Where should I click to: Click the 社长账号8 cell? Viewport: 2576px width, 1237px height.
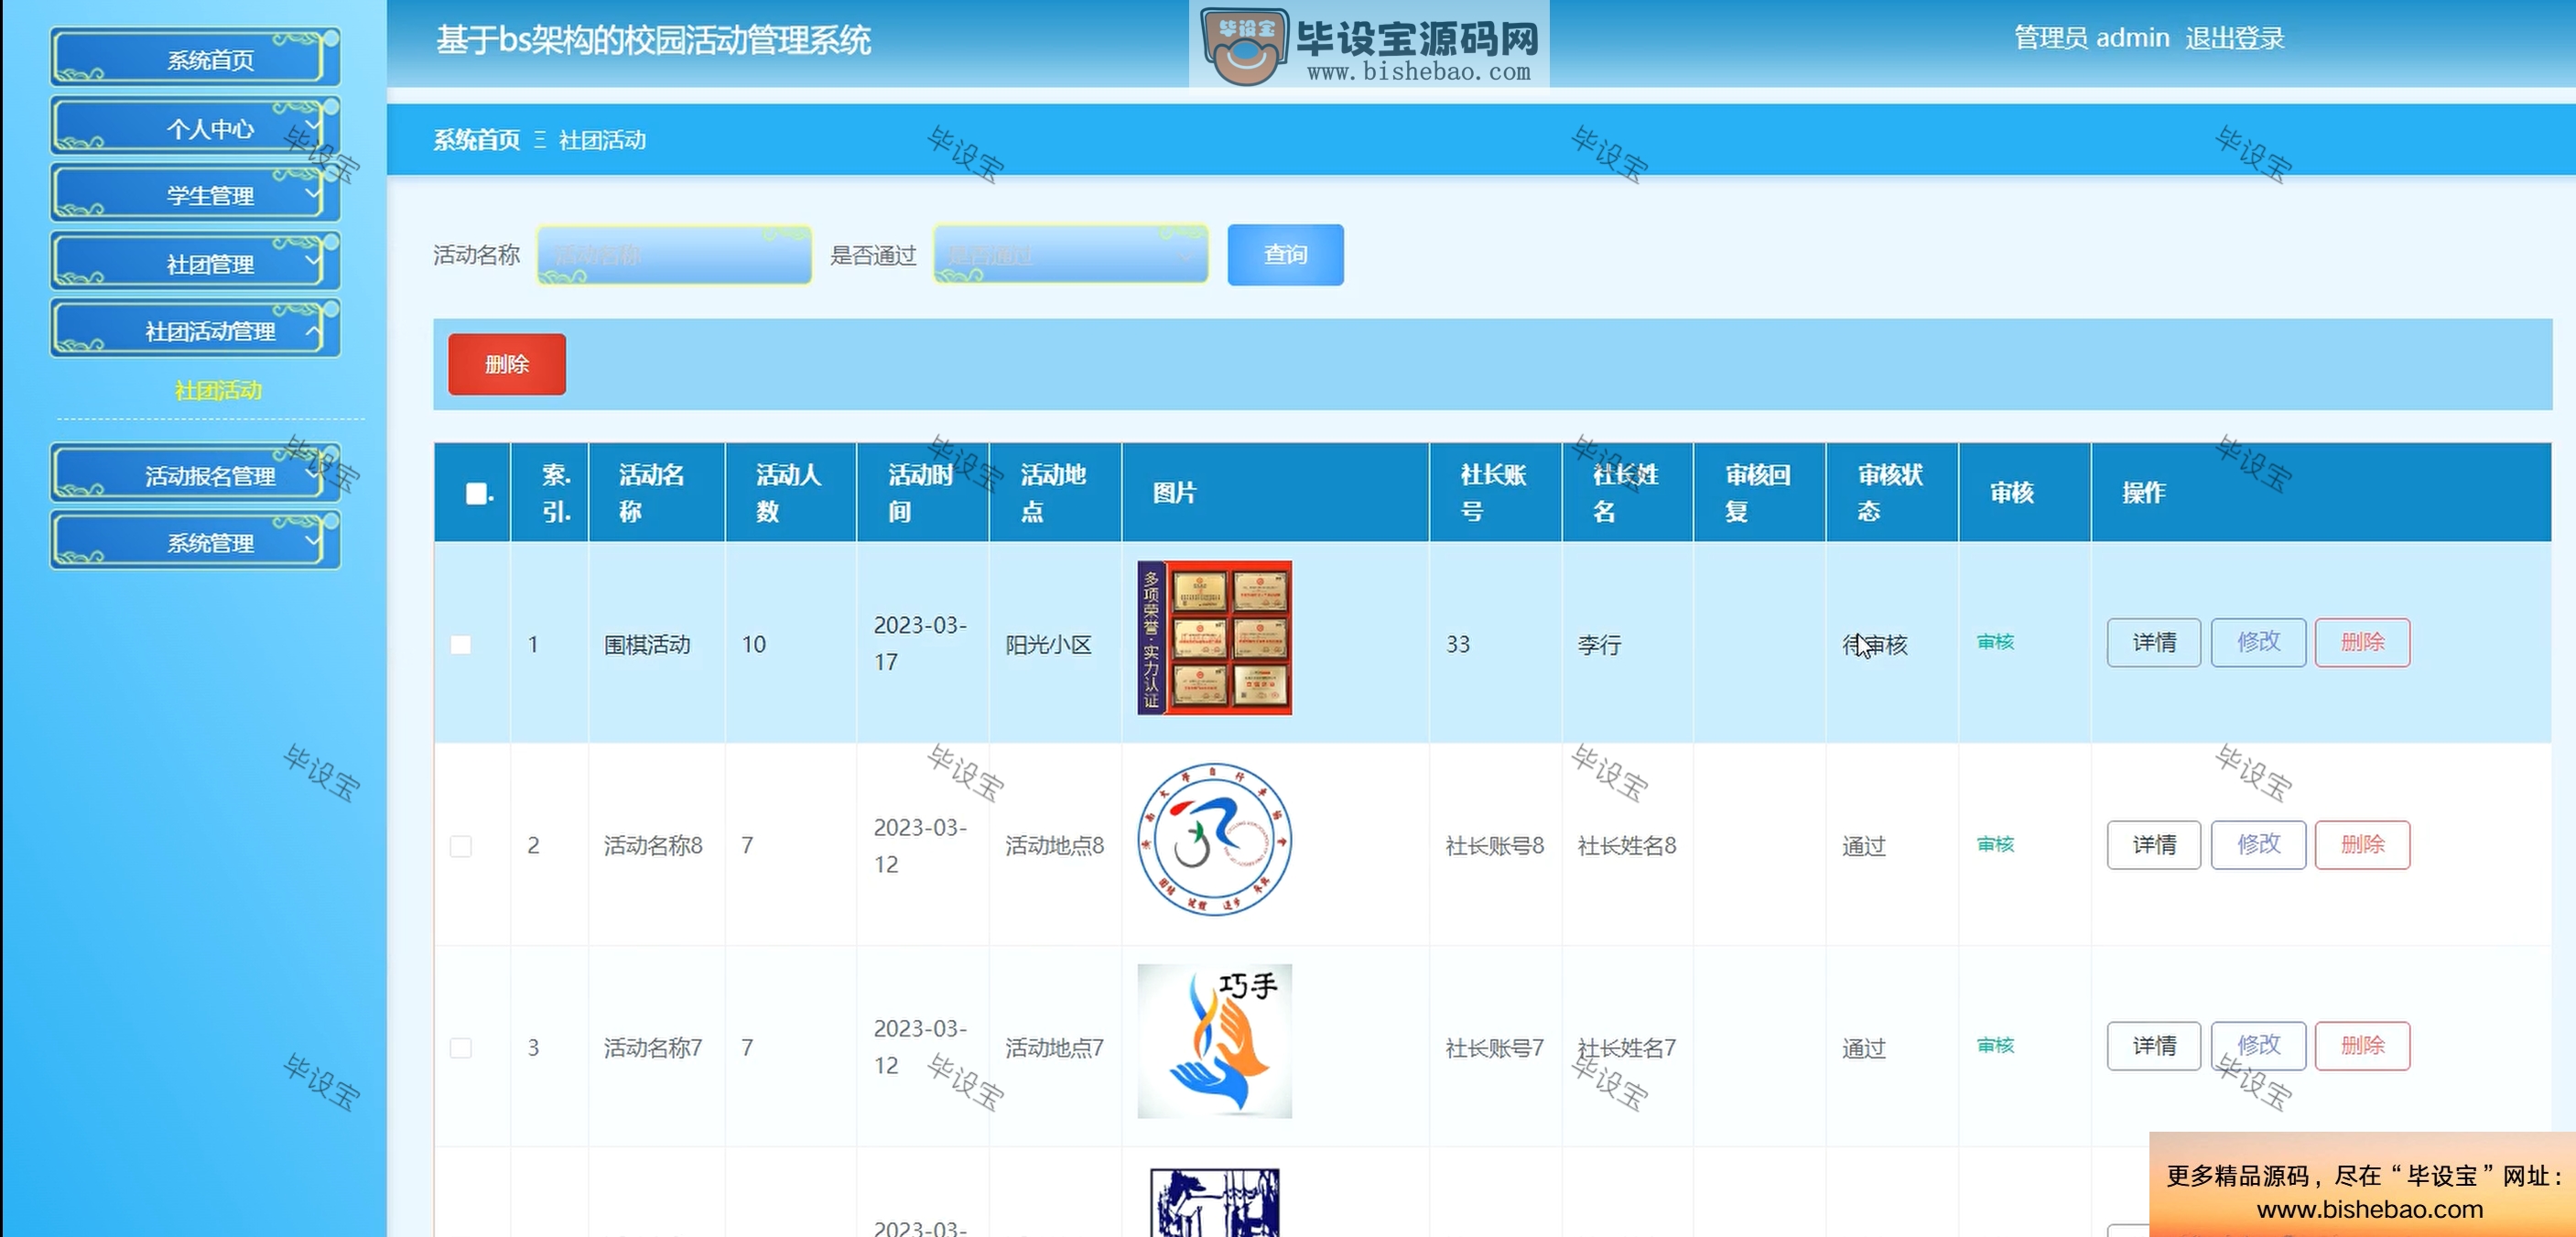pyautogui.click(x=1495, y=846)
